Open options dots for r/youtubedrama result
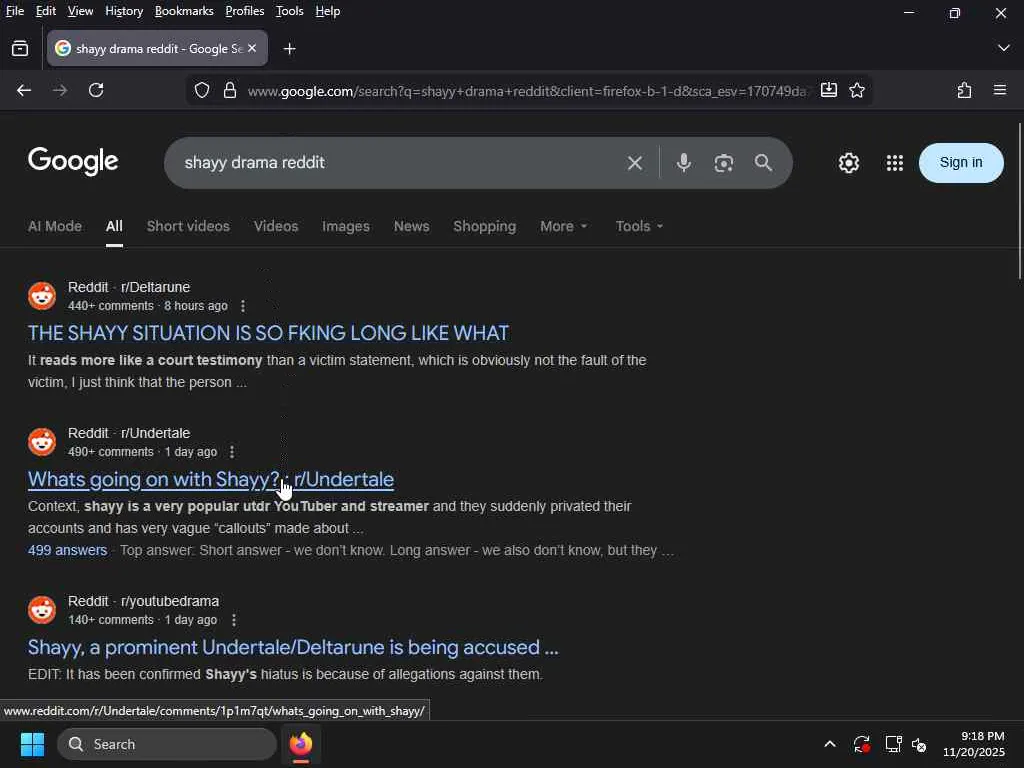This screenshot has height=768, width=1024. [234, 620]
